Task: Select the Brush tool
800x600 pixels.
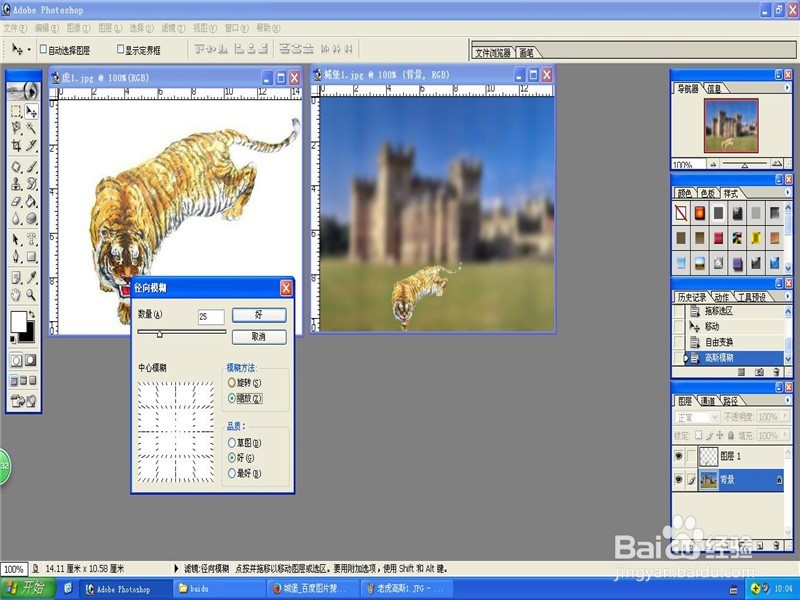Action: pyautogui.click(x=31, y=166)
